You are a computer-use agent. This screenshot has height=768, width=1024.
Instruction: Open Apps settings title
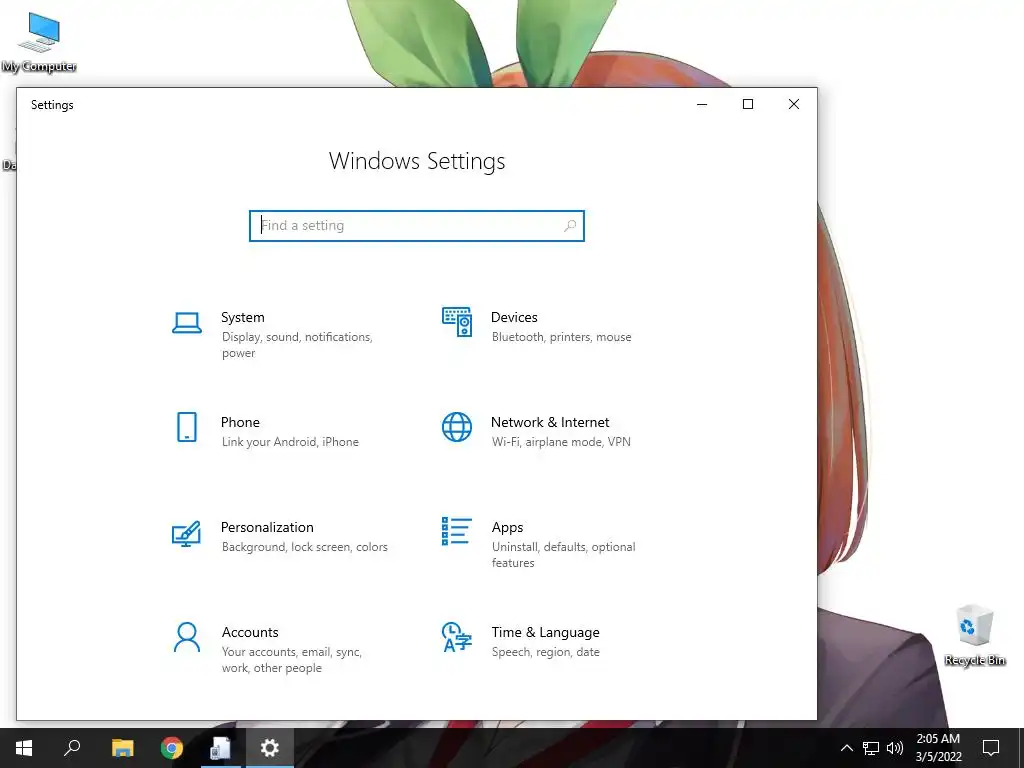coord(507,528)
